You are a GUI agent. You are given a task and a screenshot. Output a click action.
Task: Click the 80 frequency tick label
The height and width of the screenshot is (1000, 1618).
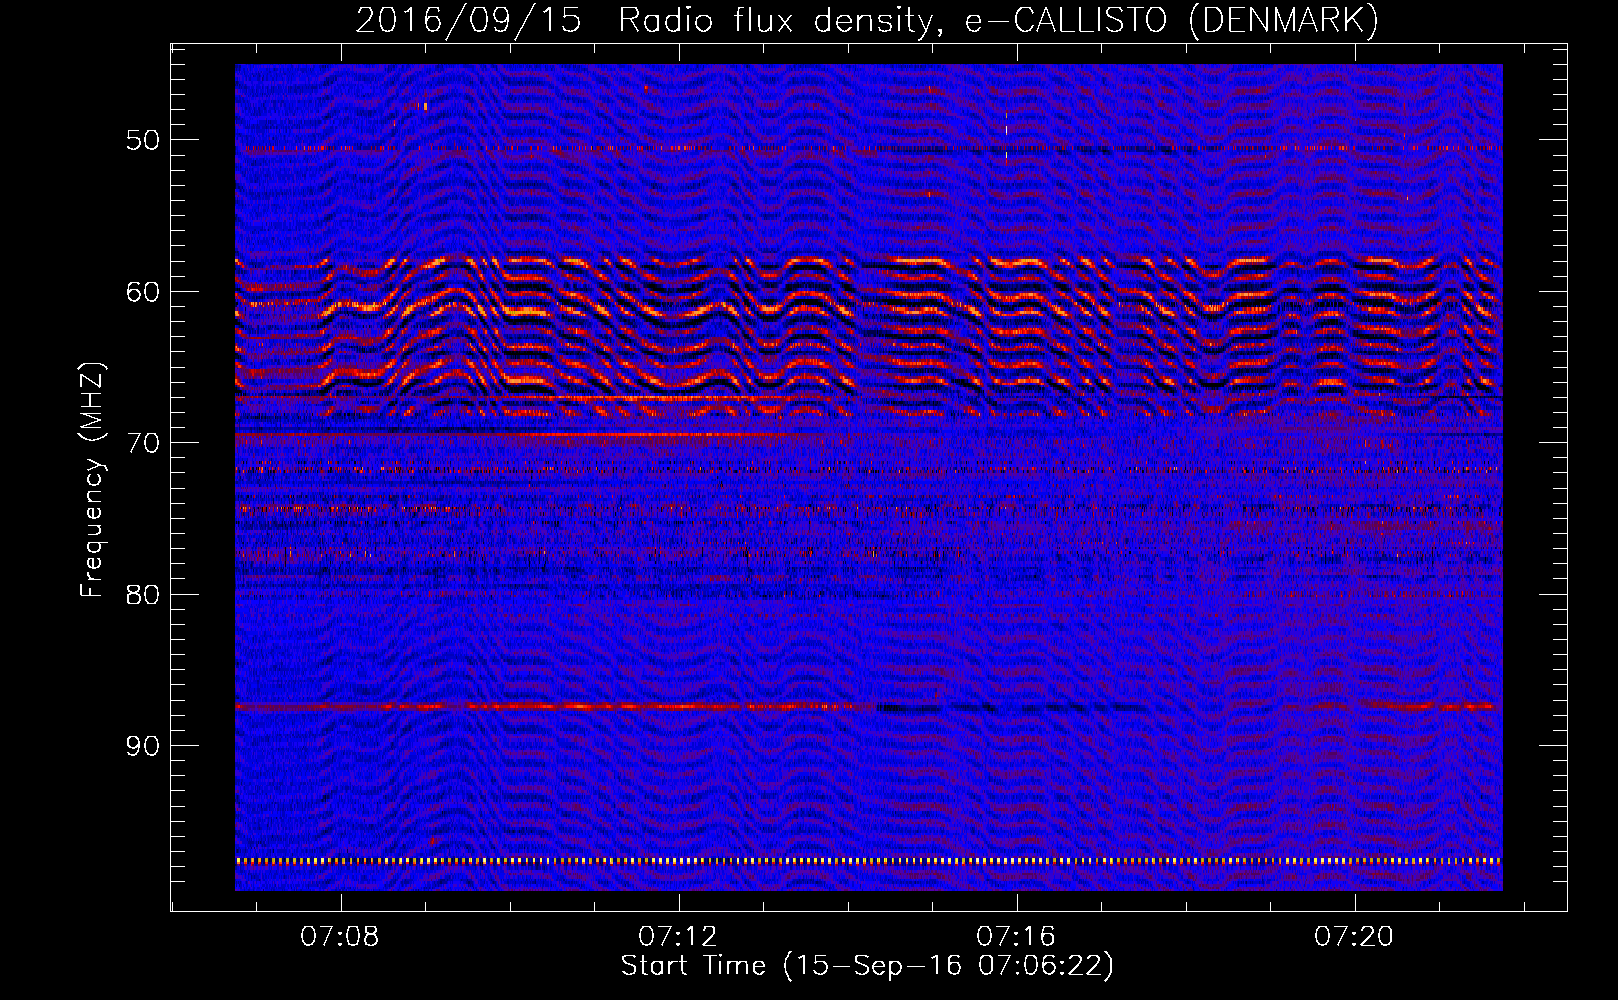point(142,595)
